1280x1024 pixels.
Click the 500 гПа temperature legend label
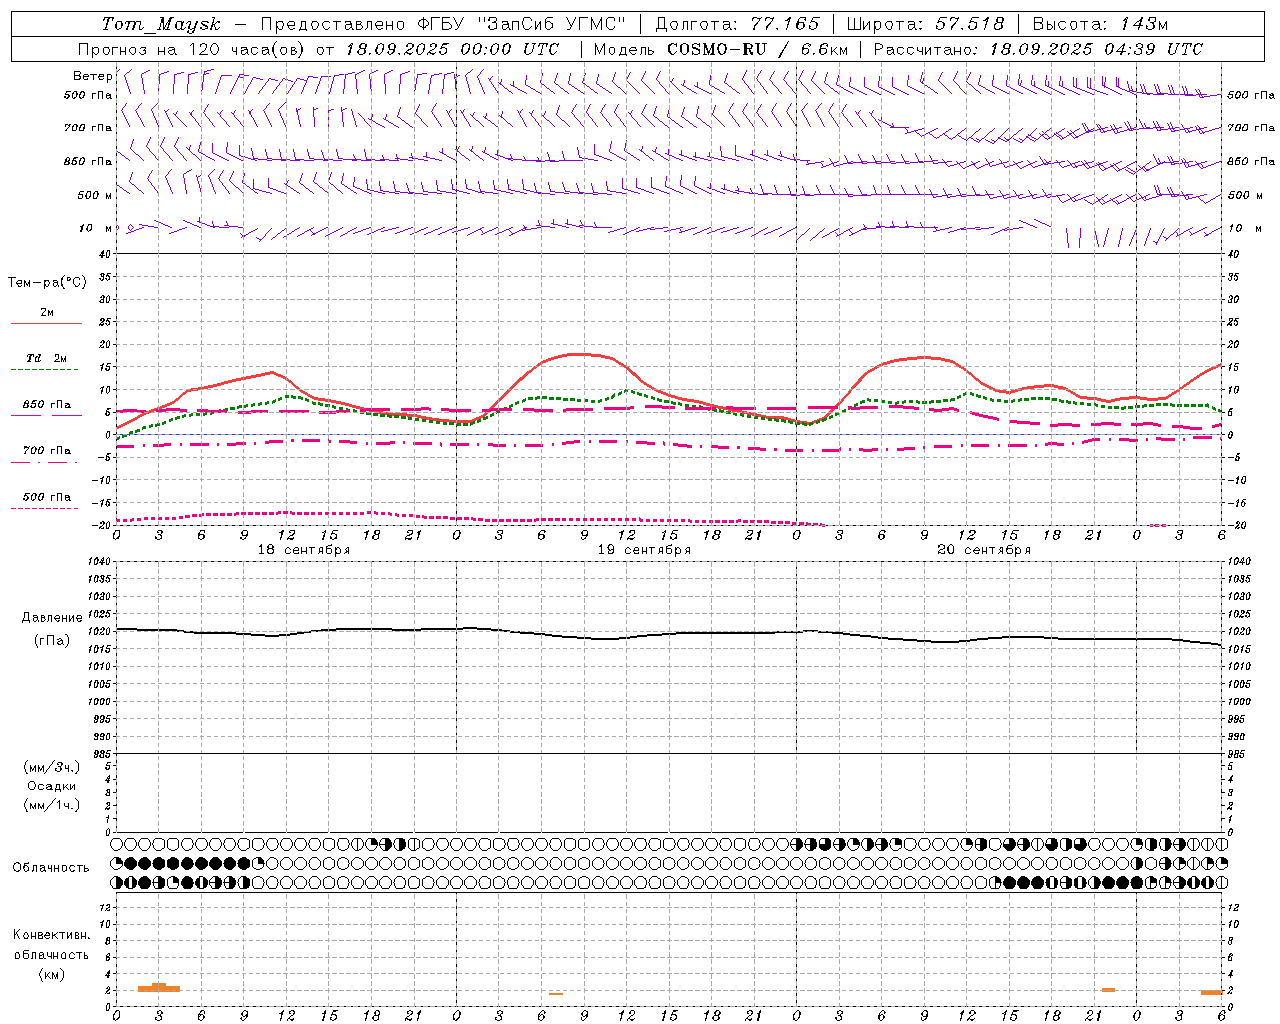tap(46, 497)
